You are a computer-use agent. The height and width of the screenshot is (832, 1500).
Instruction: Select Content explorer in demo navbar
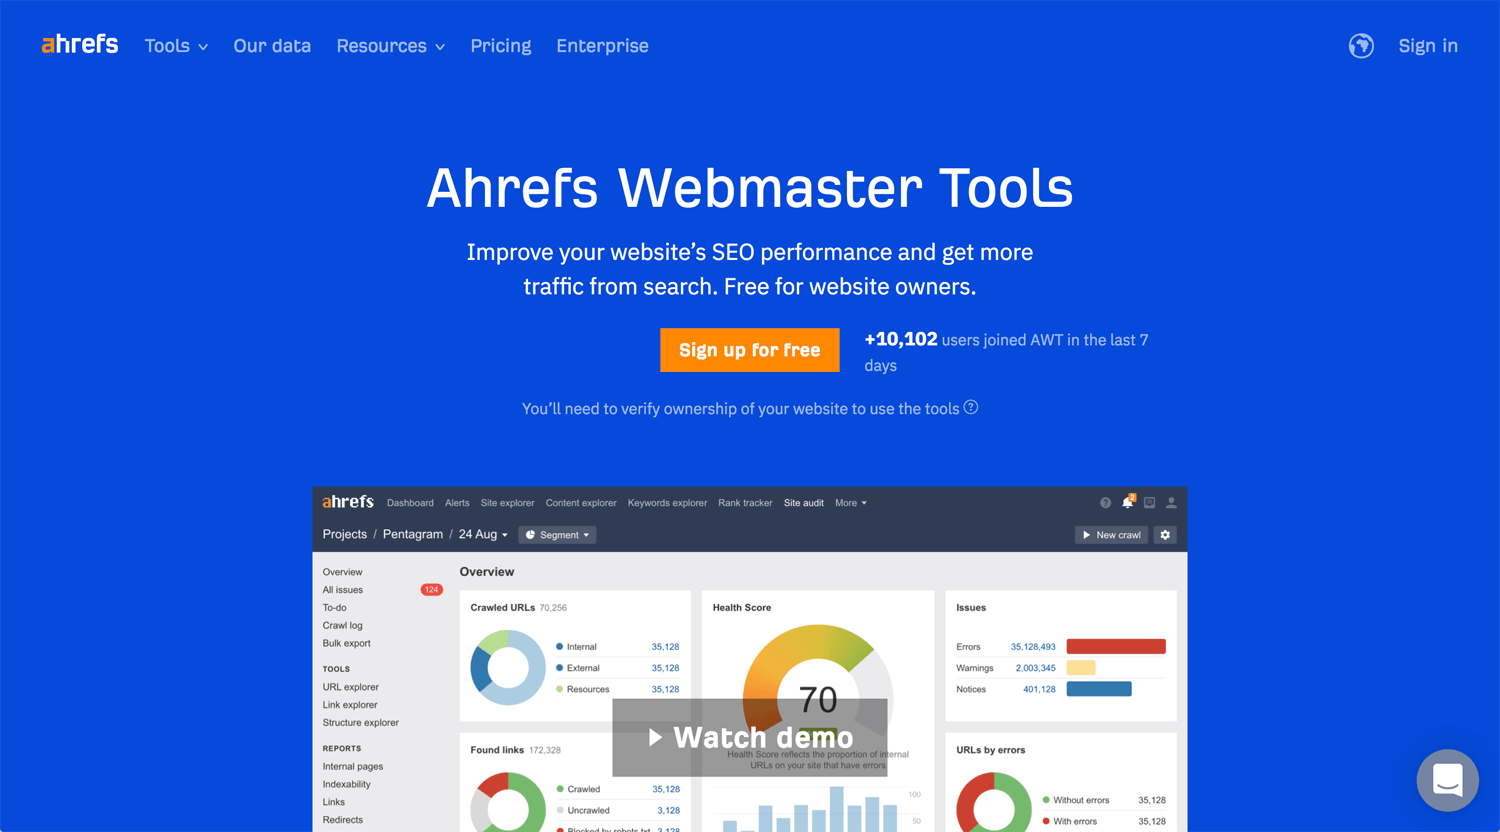pos(581,503)
